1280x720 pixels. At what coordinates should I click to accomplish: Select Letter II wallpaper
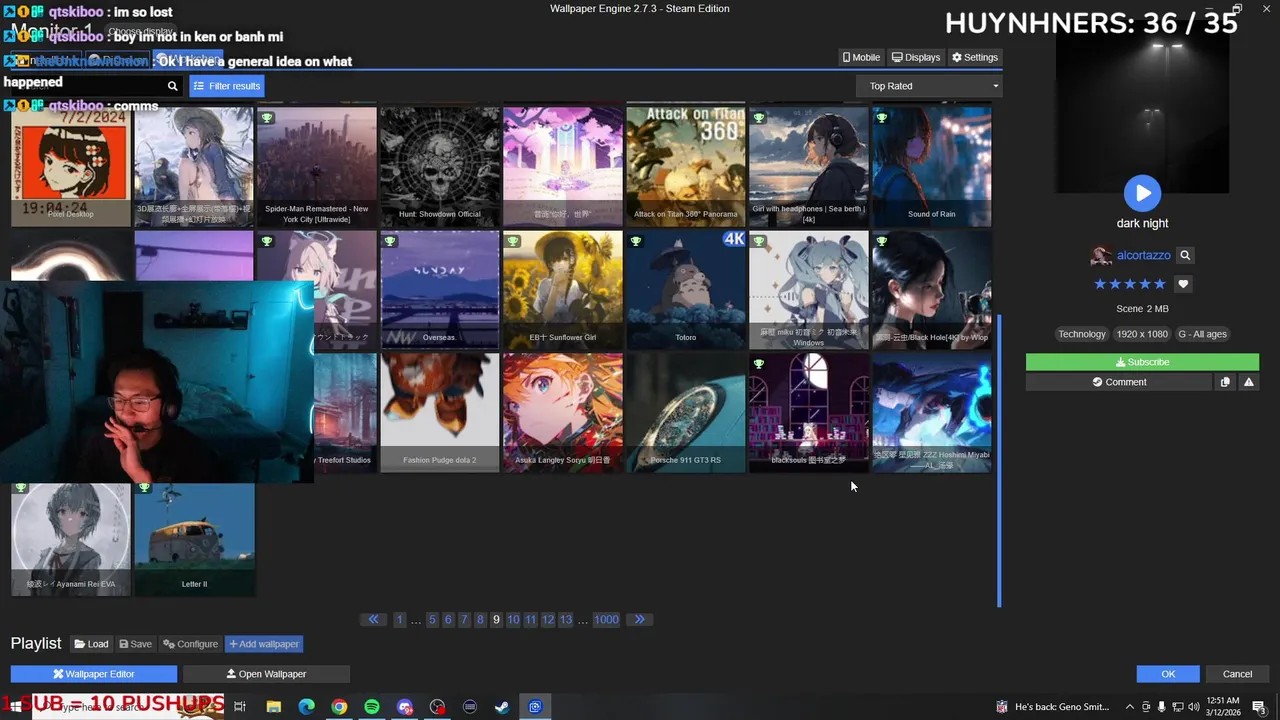pyautogui.click(x=194, y=540)
